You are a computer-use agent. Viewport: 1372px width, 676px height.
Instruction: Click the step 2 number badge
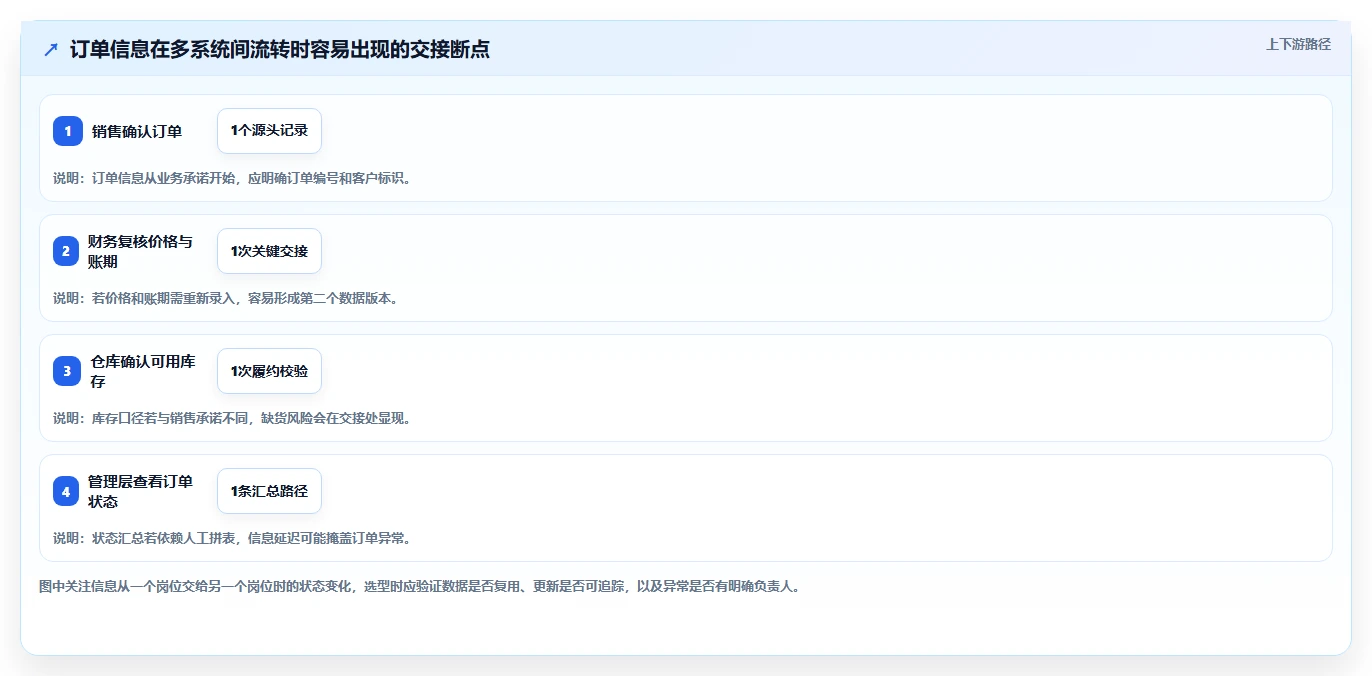67,251
